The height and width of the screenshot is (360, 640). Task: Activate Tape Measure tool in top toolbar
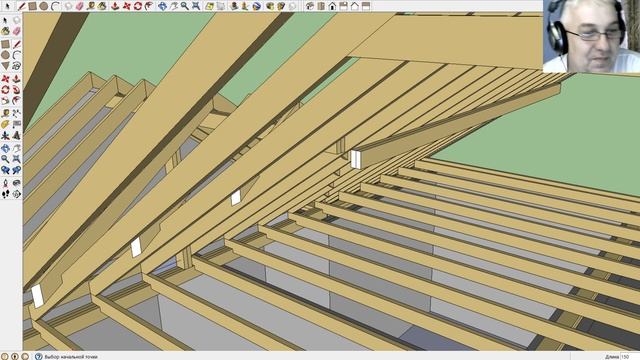91,6
